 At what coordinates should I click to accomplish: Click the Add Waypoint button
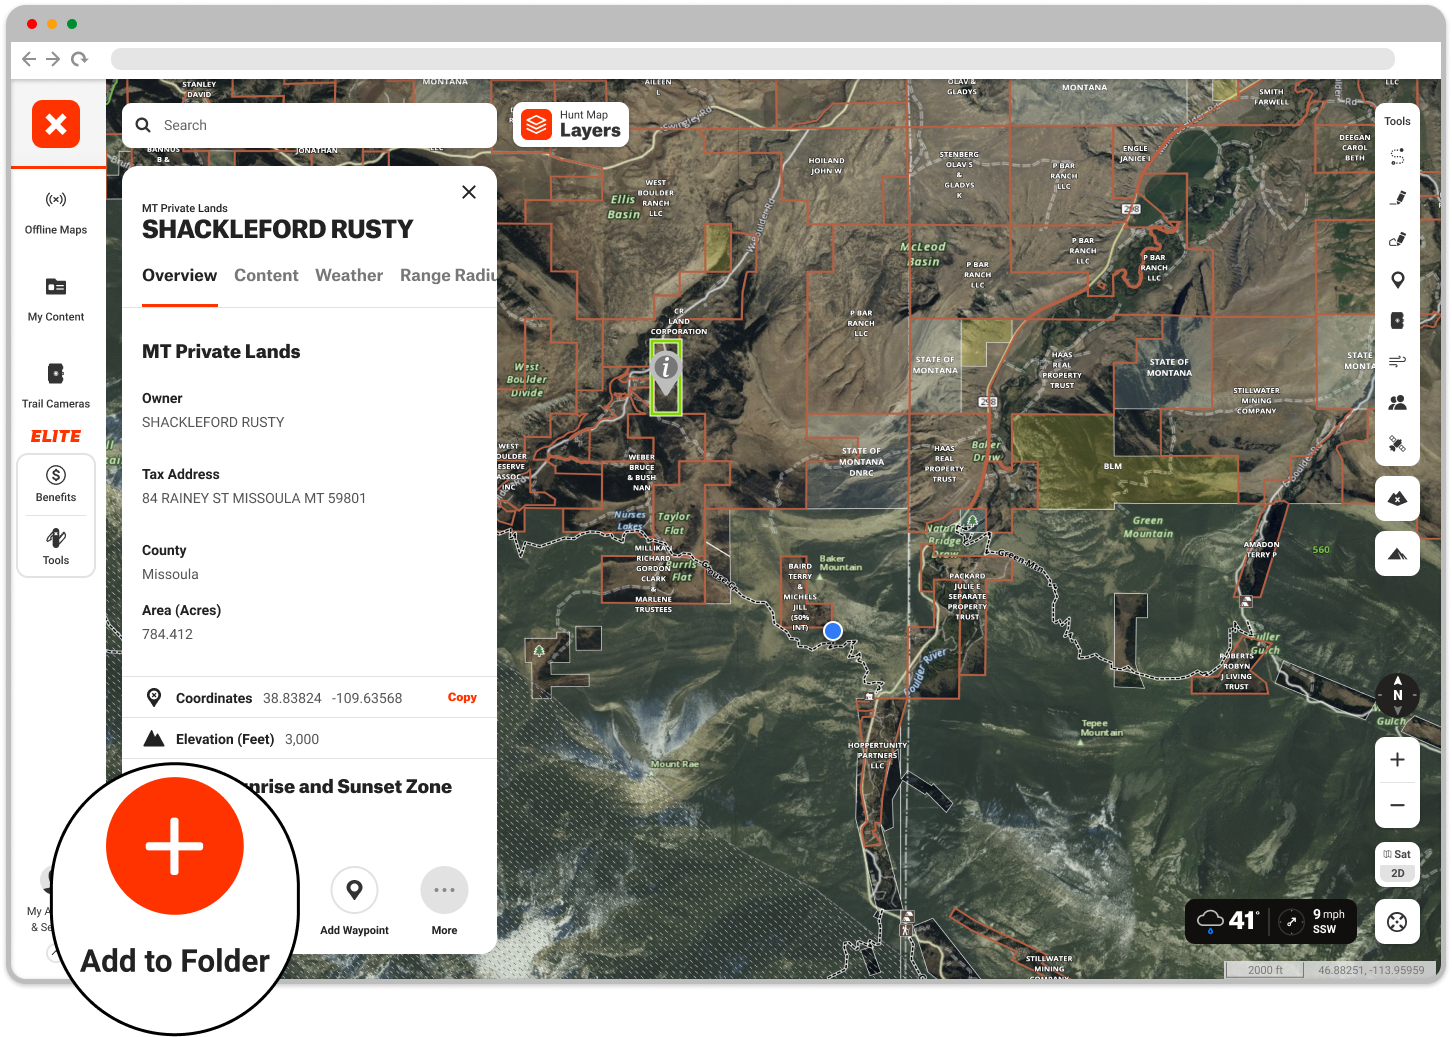point(354,901)
